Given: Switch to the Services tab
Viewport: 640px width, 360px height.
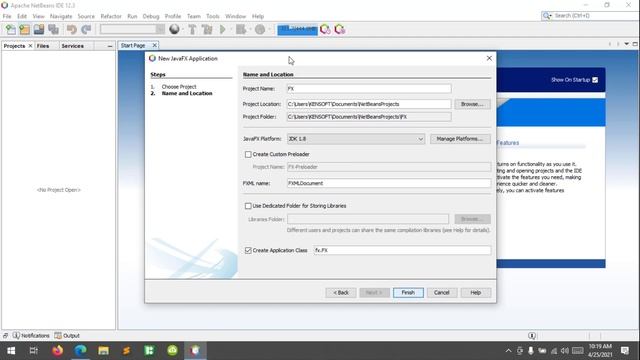Looking at the screenshot, I should 73,46.
